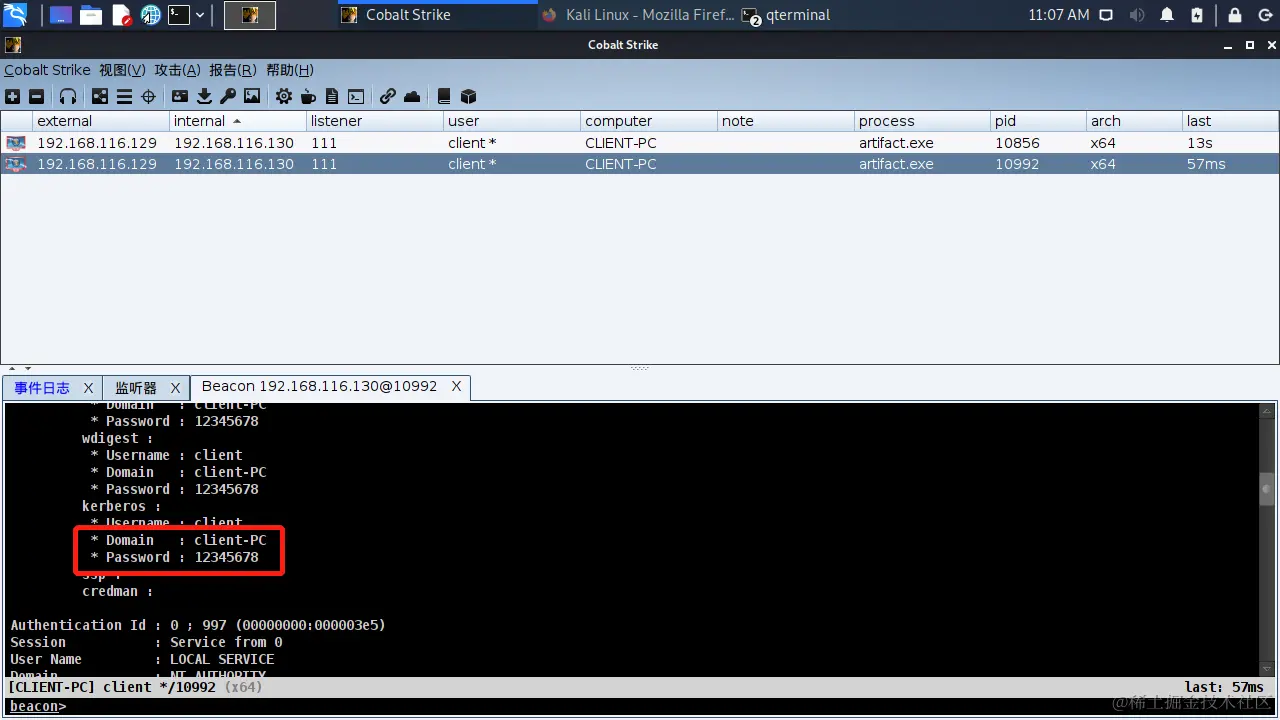The width and height of the screenshot is (1280, 720).
Task: Open Credentials via the ID card icon
Action: point(180,96)
